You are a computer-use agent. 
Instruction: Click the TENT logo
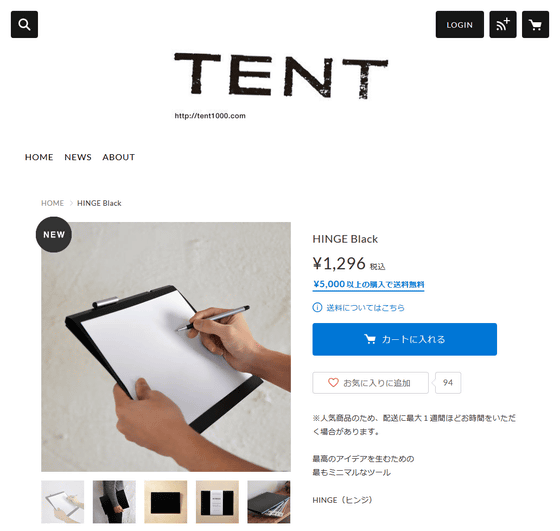pyautogui.click(x=281, y=76)
